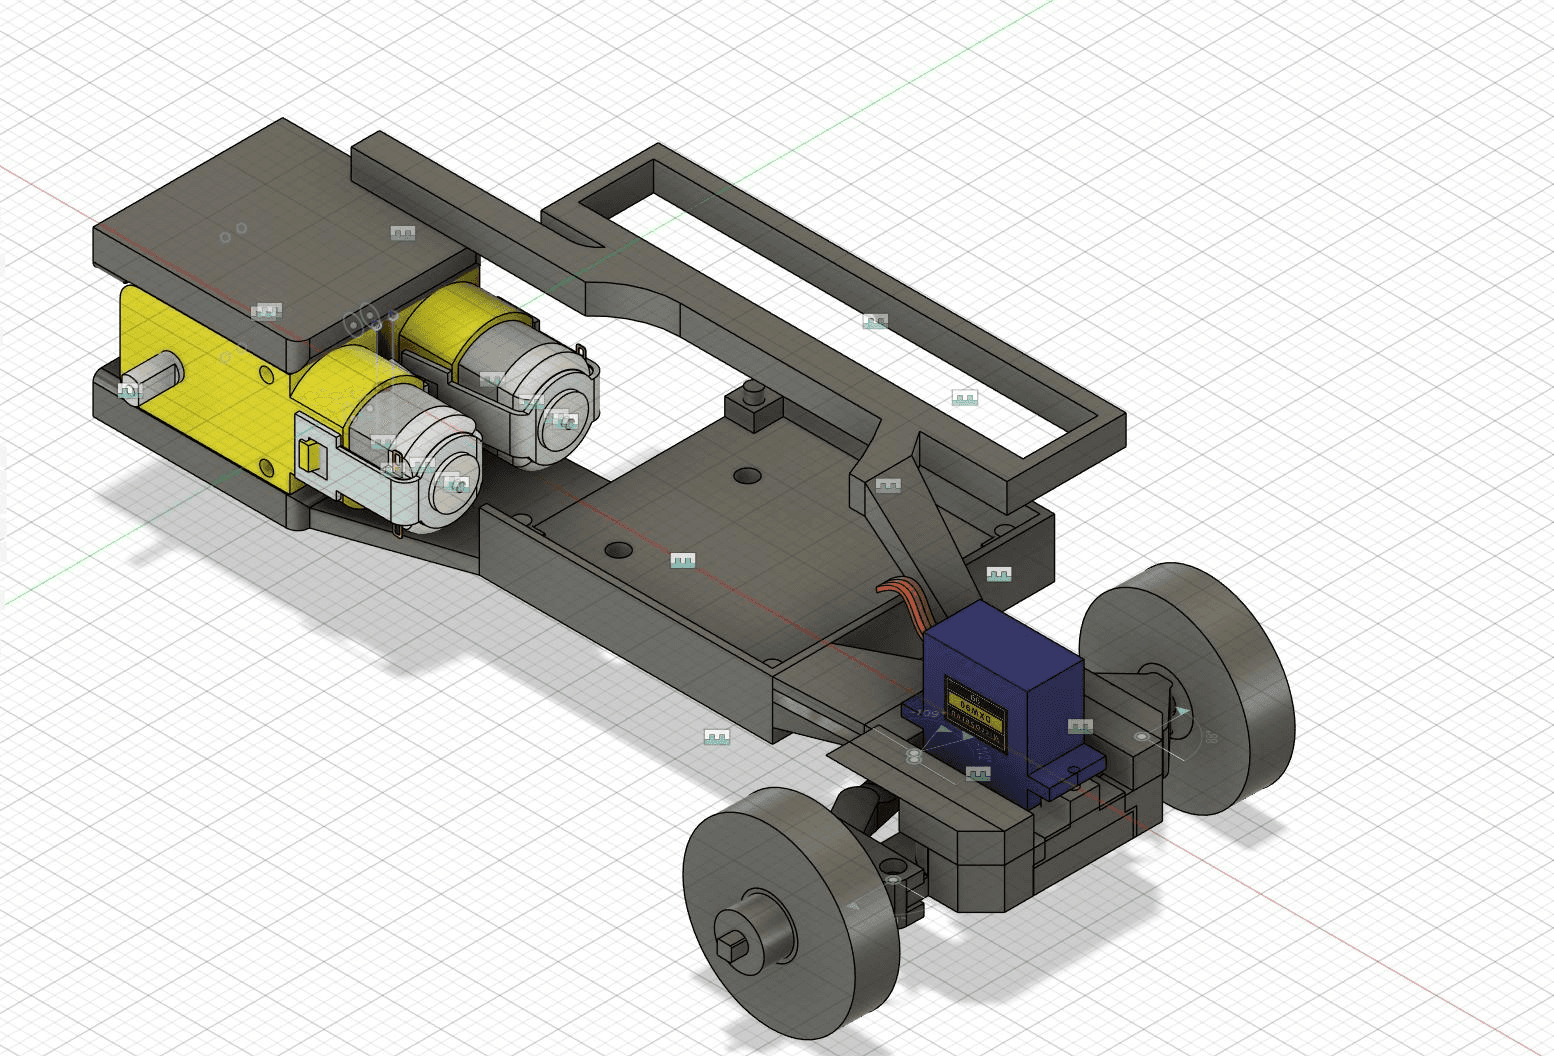Viewport: 1554px width, 1056px height.
Task: Click the joint glyph on the gearbox output shaft
Action: pos(130,390)
